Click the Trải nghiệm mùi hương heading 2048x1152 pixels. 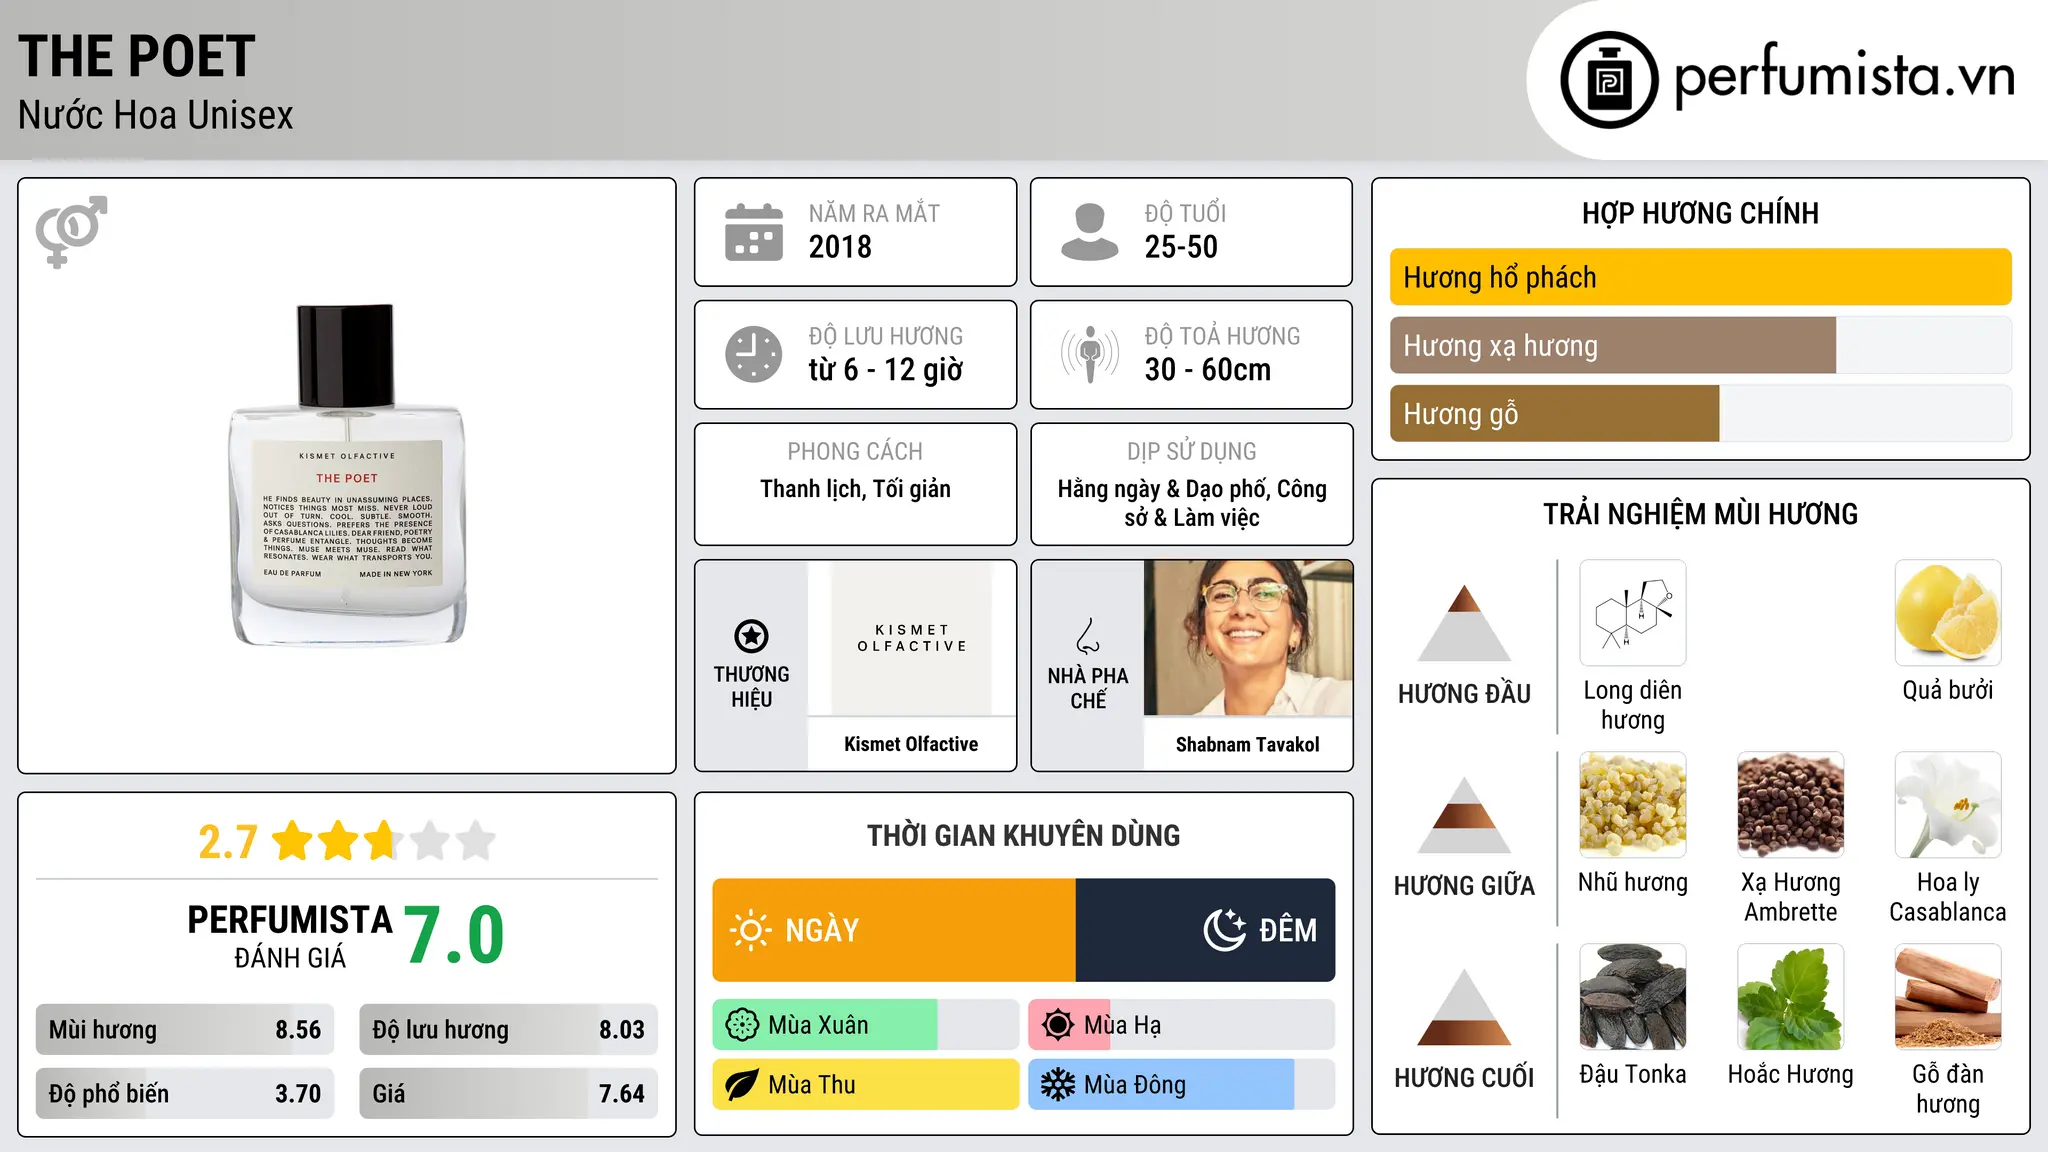point(1700,514)
